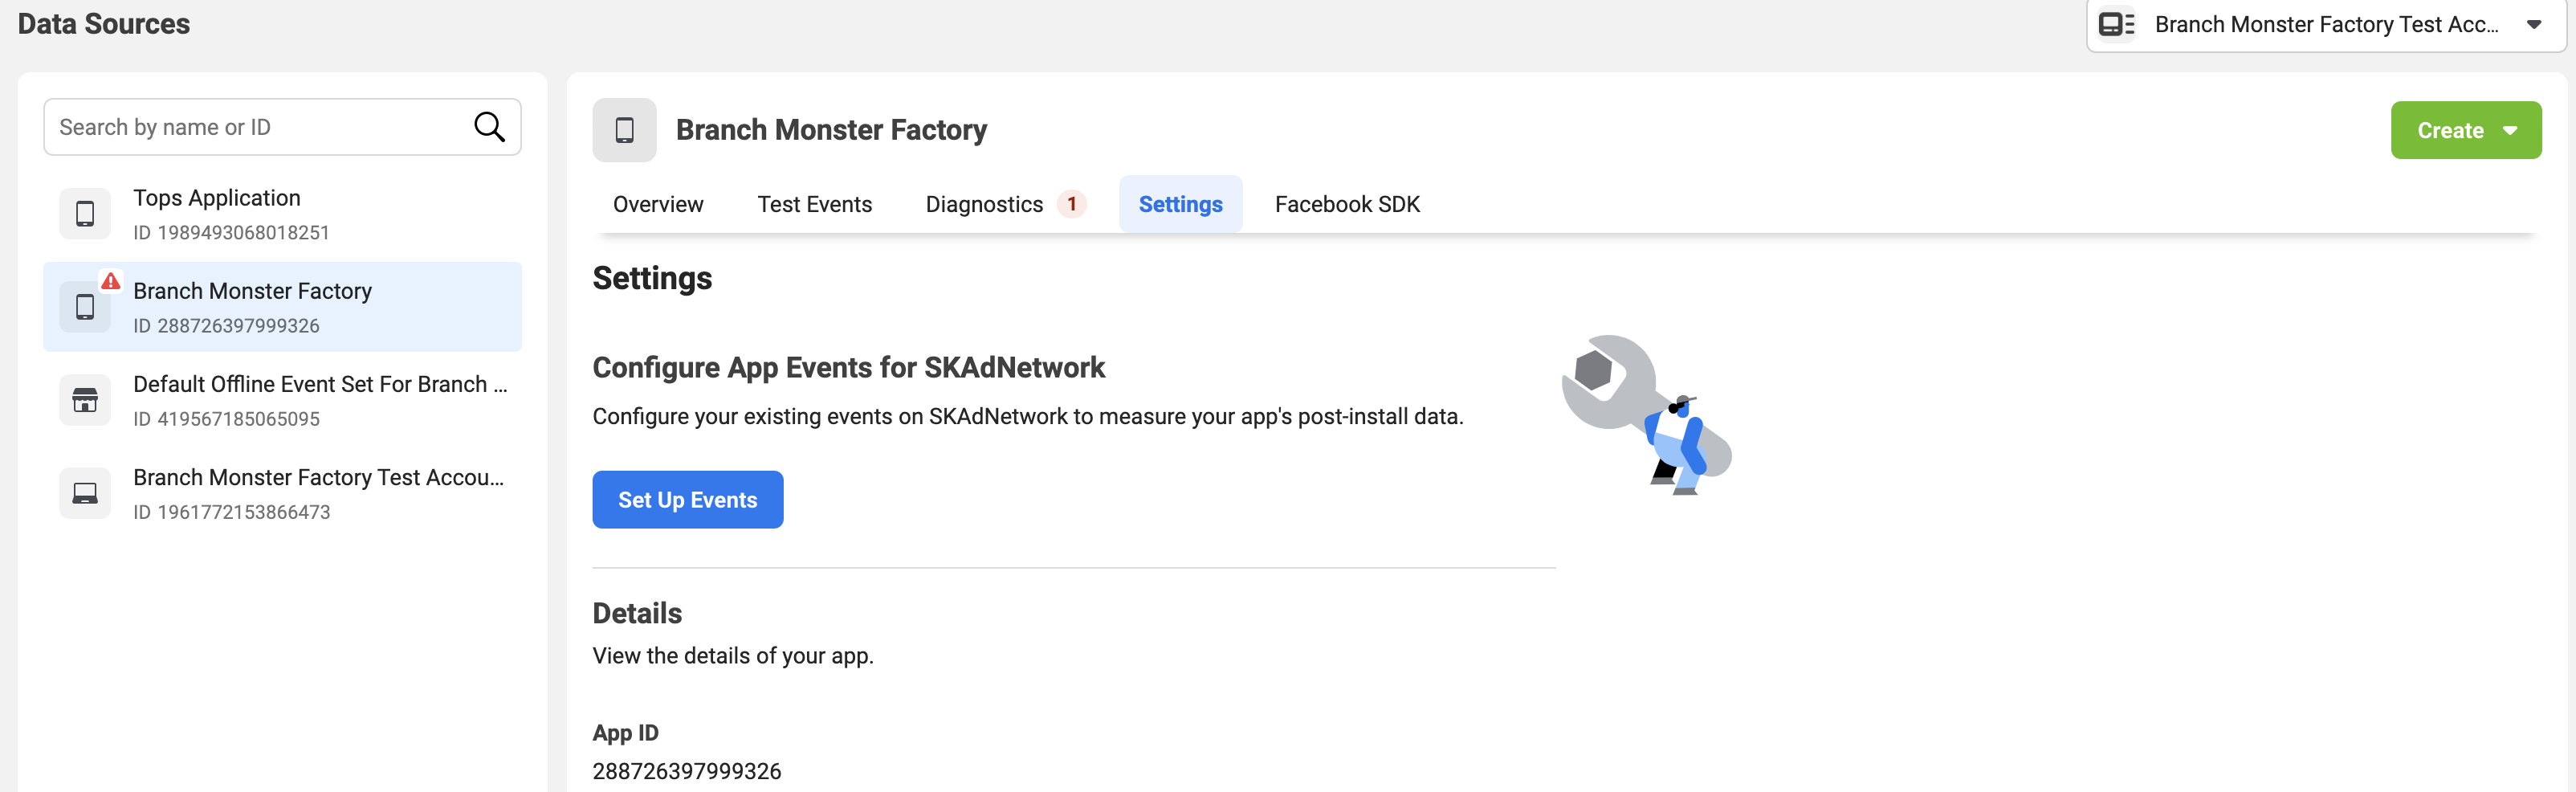Click the search magnifier icon
The height and width of the screenshot is (792, 2576).
[489, 127]
